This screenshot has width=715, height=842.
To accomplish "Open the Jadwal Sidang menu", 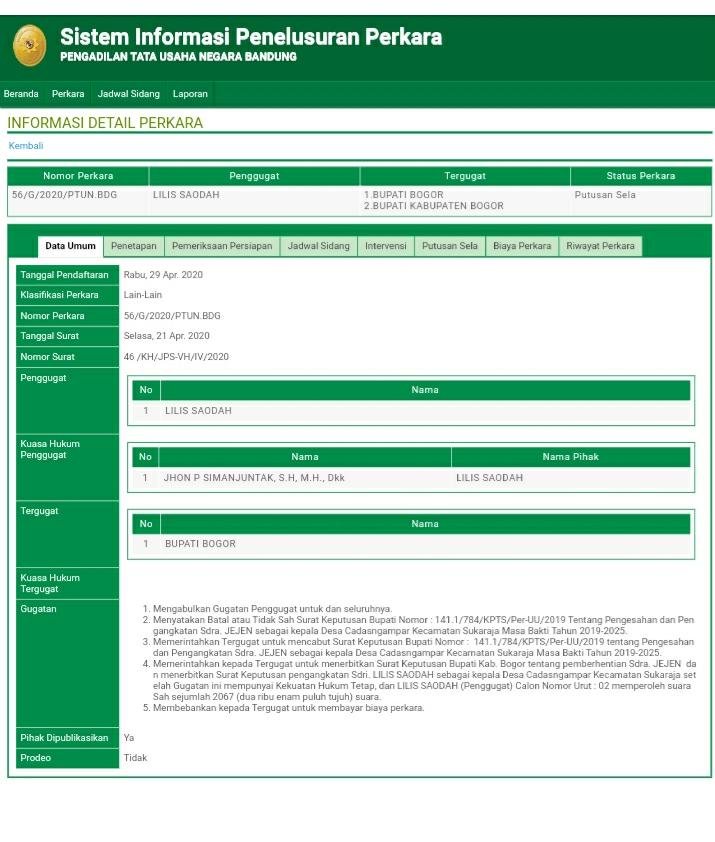I will pyautogui.click(x=128, y=94).
